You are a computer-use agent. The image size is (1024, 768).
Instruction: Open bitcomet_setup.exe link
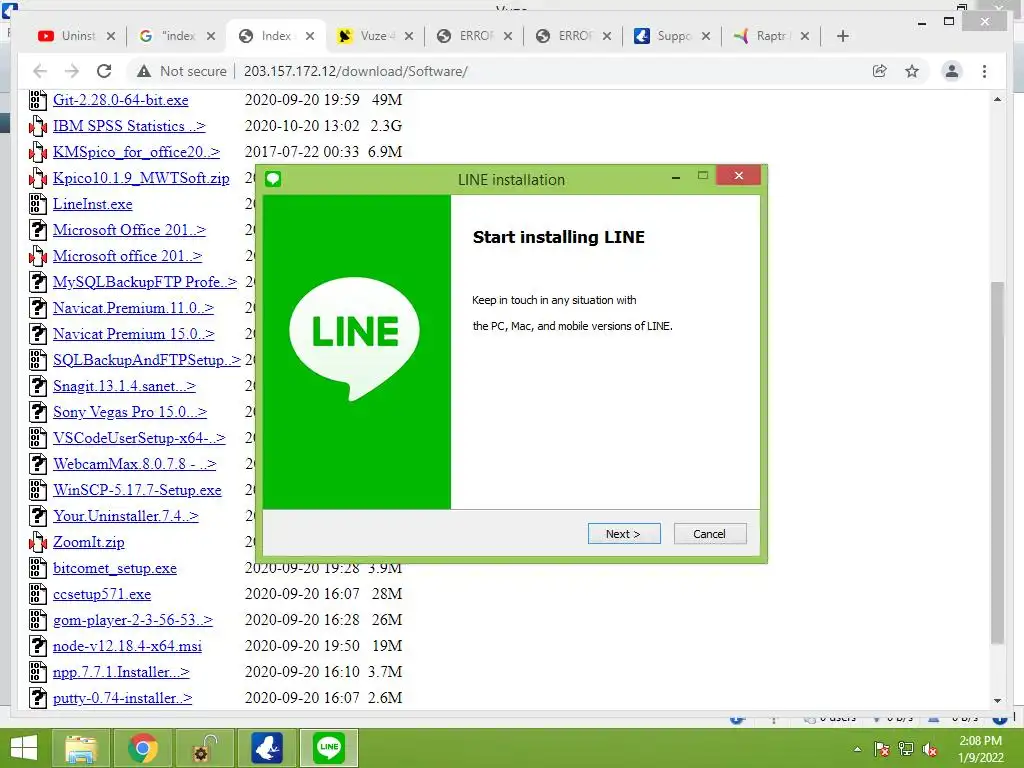coord(114,568)
